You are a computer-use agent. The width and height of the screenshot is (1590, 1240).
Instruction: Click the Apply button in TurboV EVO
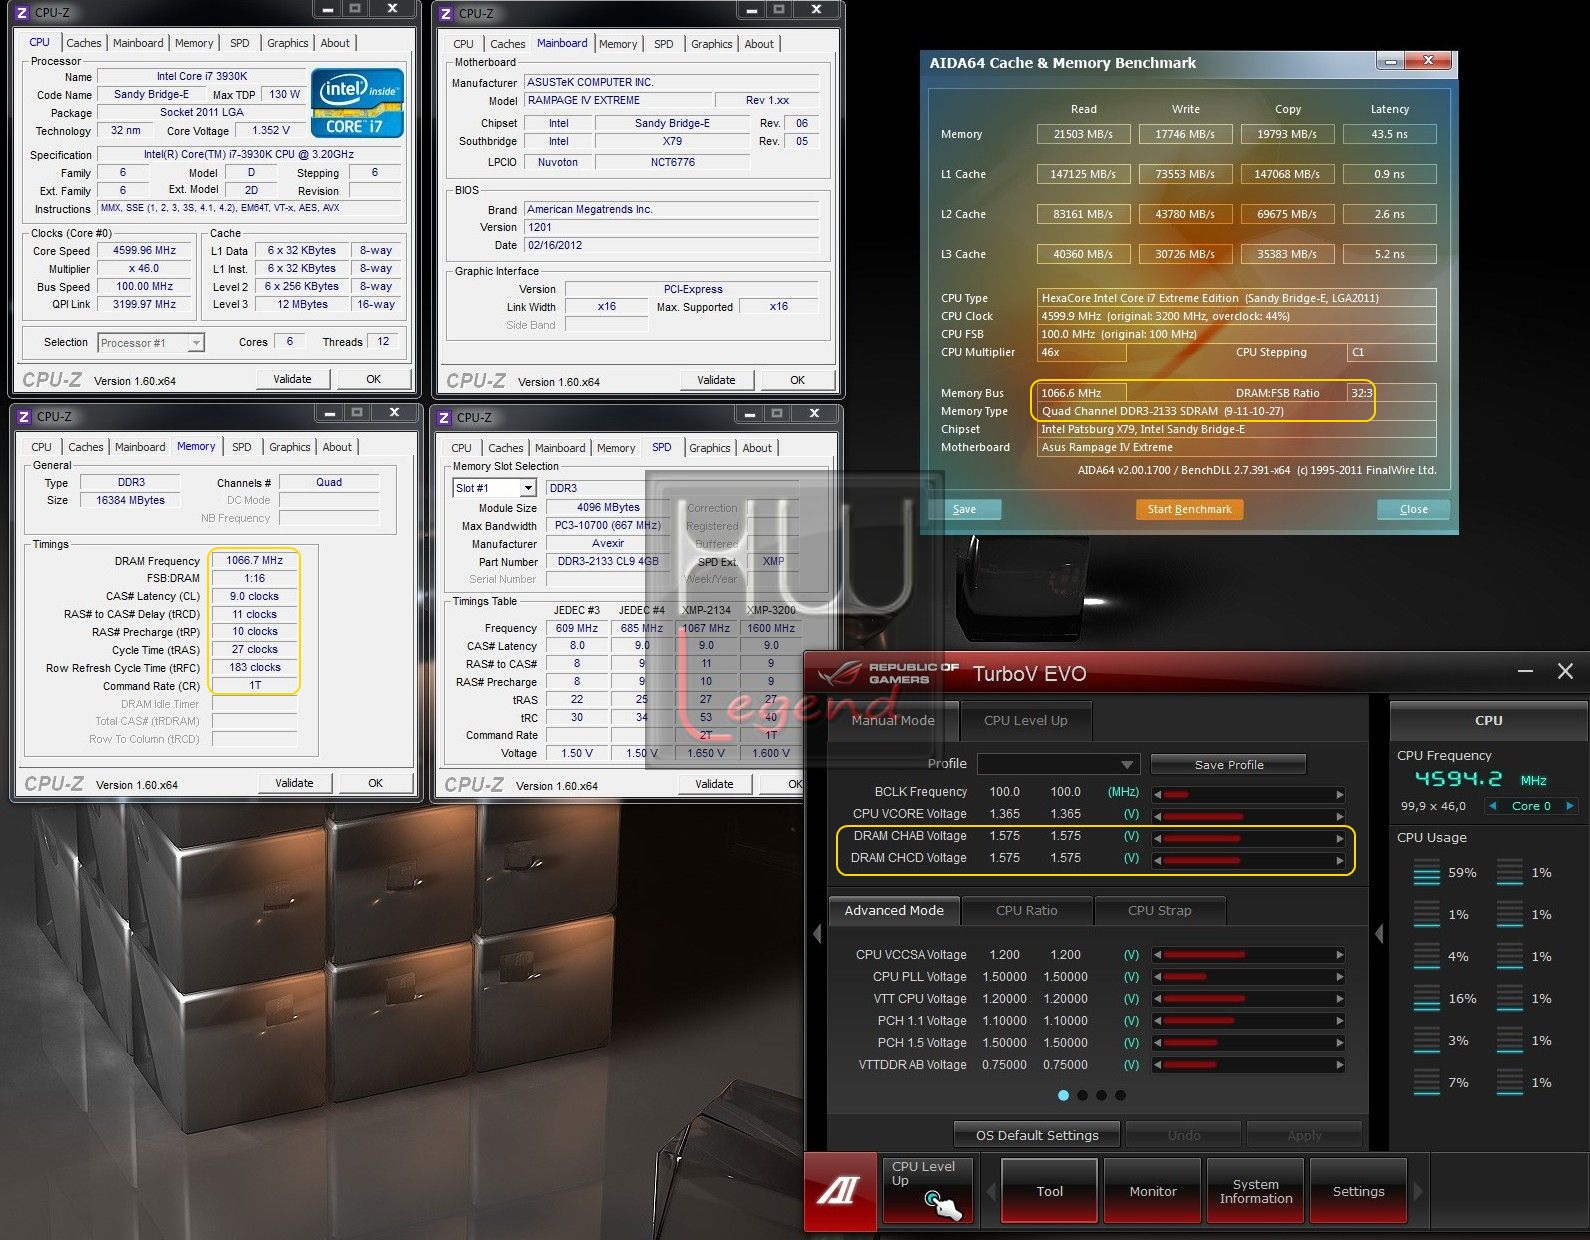point(1304,1135)
